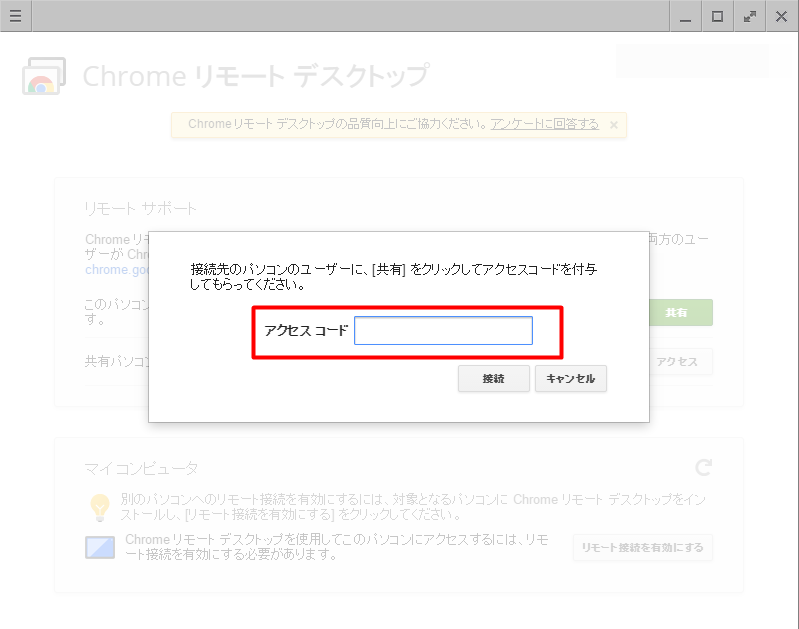Click the アクセス コード input field
The width and height of the screenshot is (799, 629).
(x=443, y=330)
